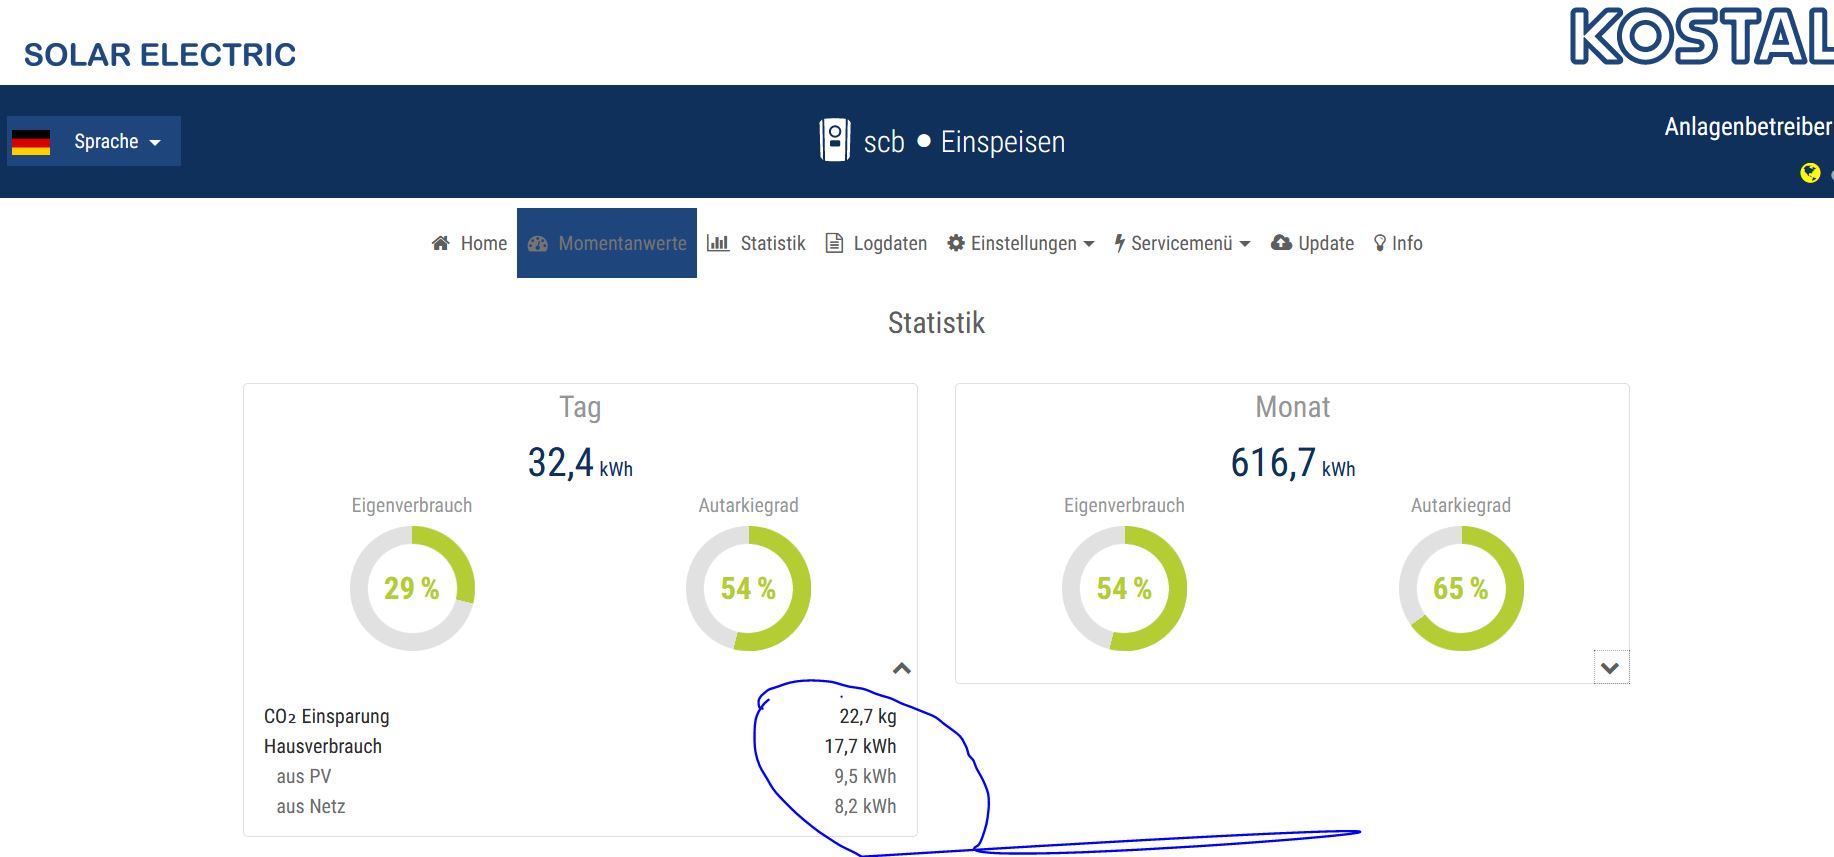Click the 8,2 kWh value

(865, 806)
